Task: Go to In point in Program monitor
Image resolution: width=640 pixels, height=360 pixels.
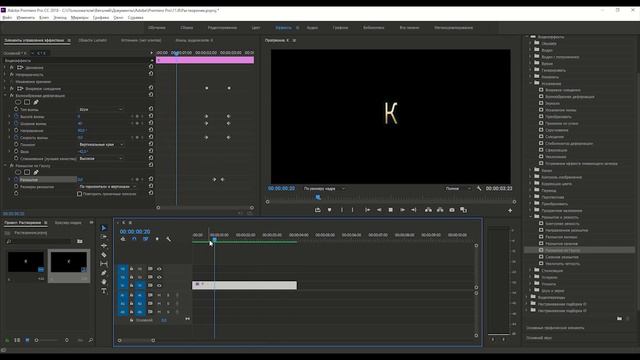Action: point(367,210)
